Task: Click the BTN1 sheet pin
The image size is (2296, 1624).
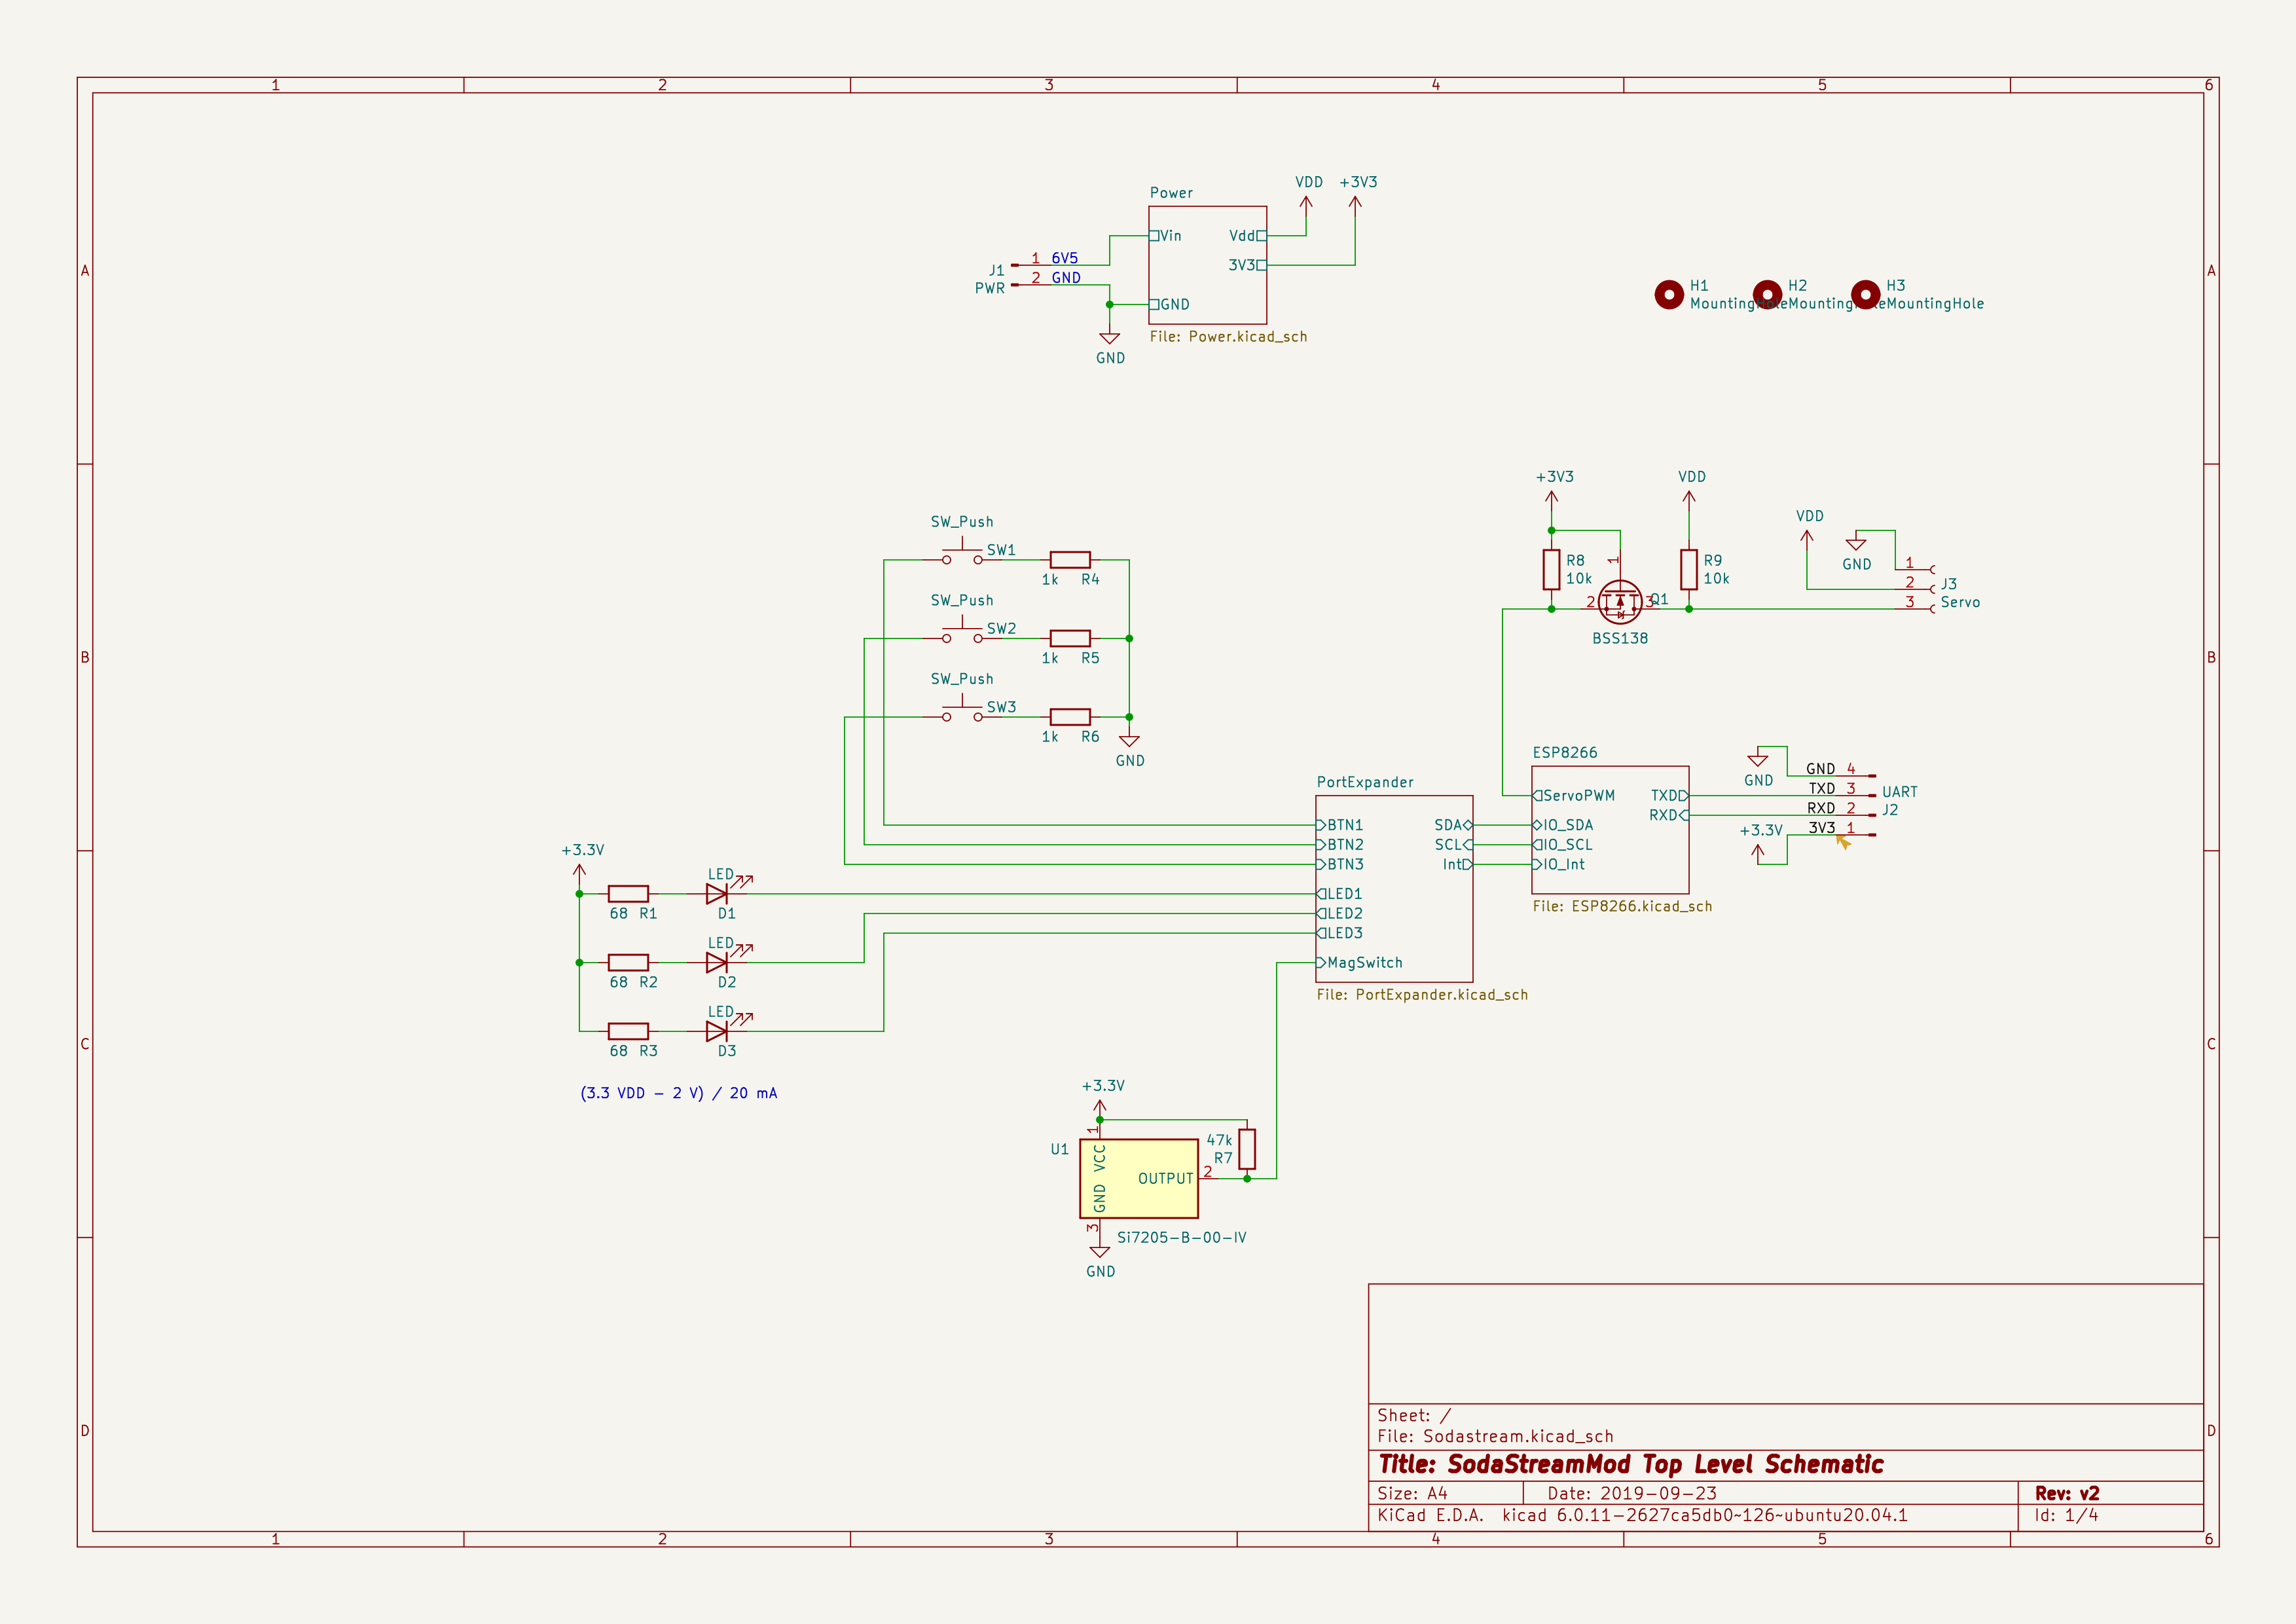Action: coord(1340,825)
